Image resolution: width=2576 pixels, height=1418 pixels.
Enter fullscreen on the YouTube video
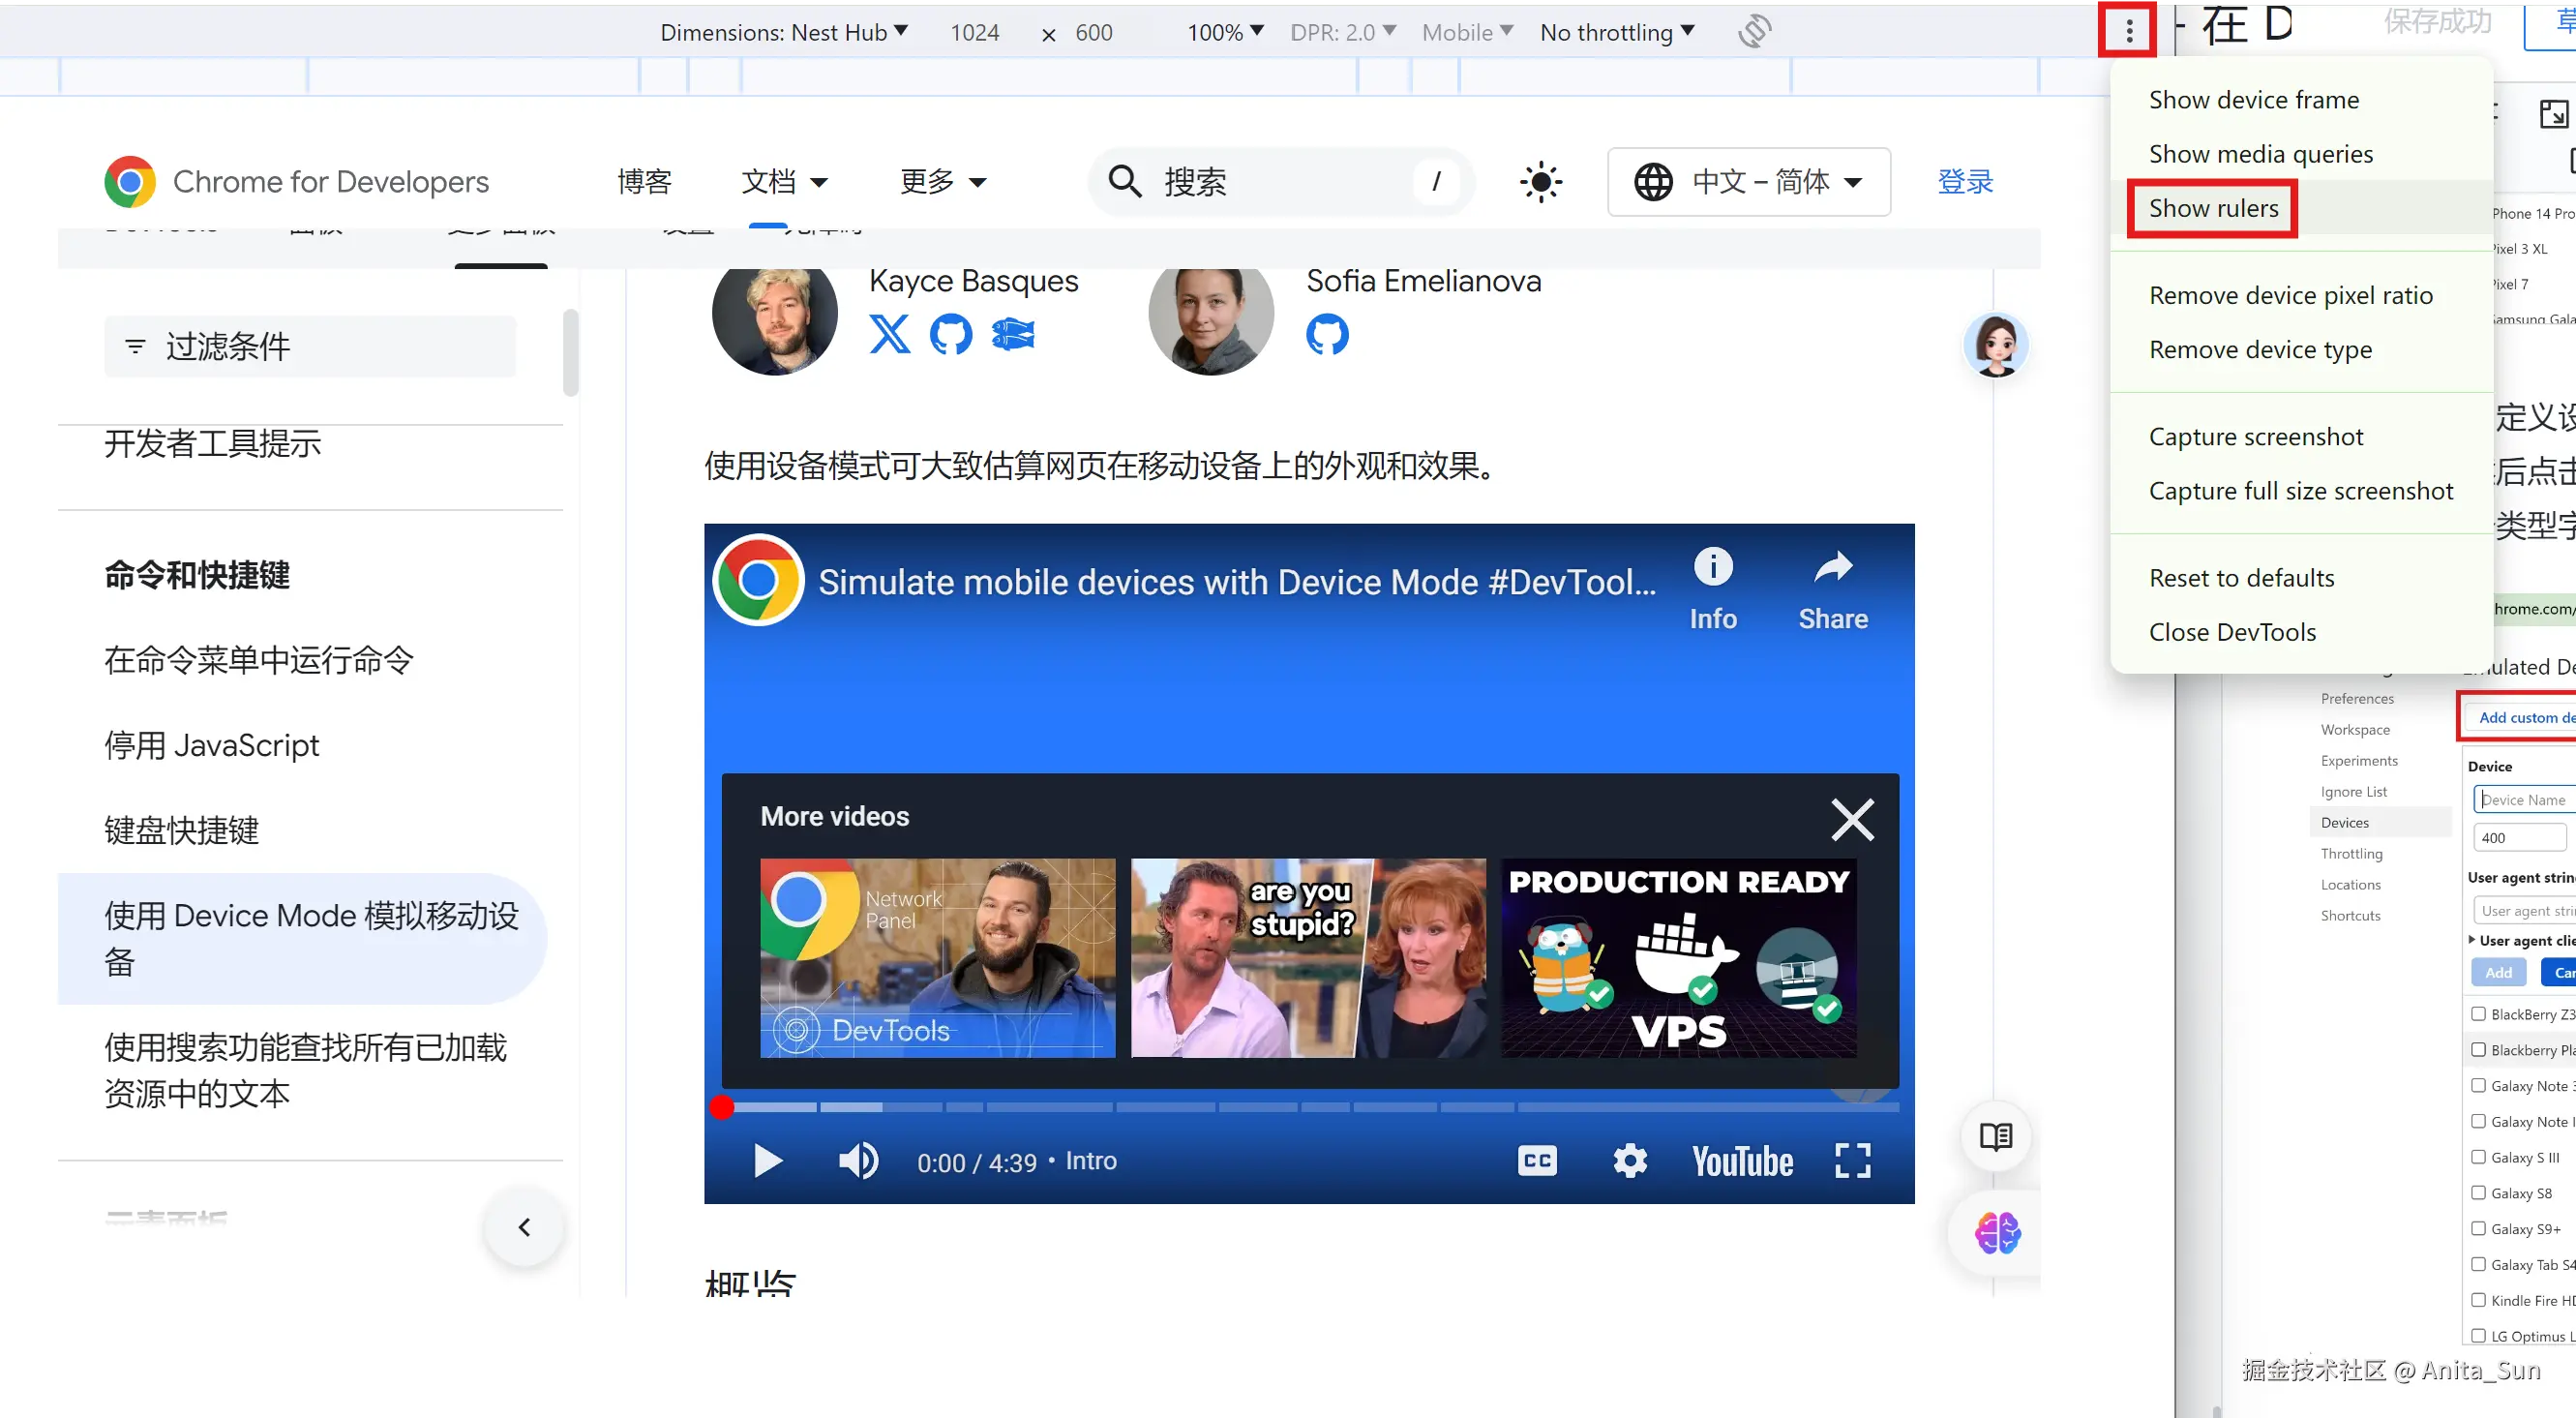[1852, 1161]
